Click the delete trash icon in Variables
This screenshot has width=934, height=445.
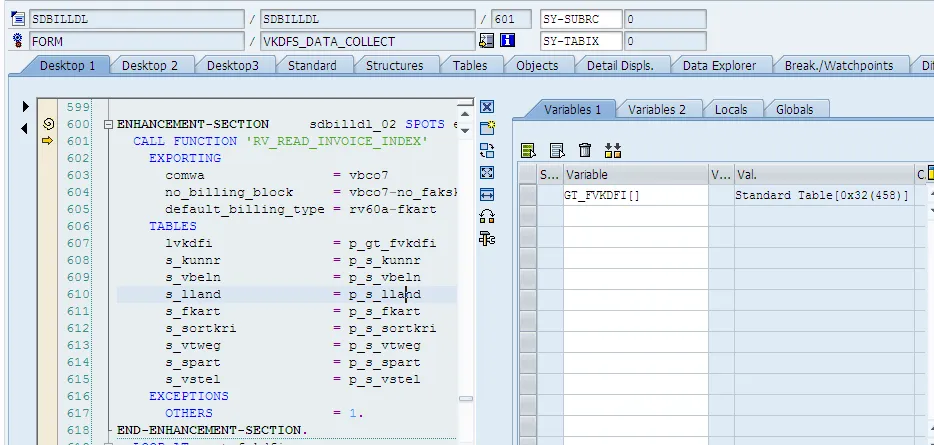point(585,151)
